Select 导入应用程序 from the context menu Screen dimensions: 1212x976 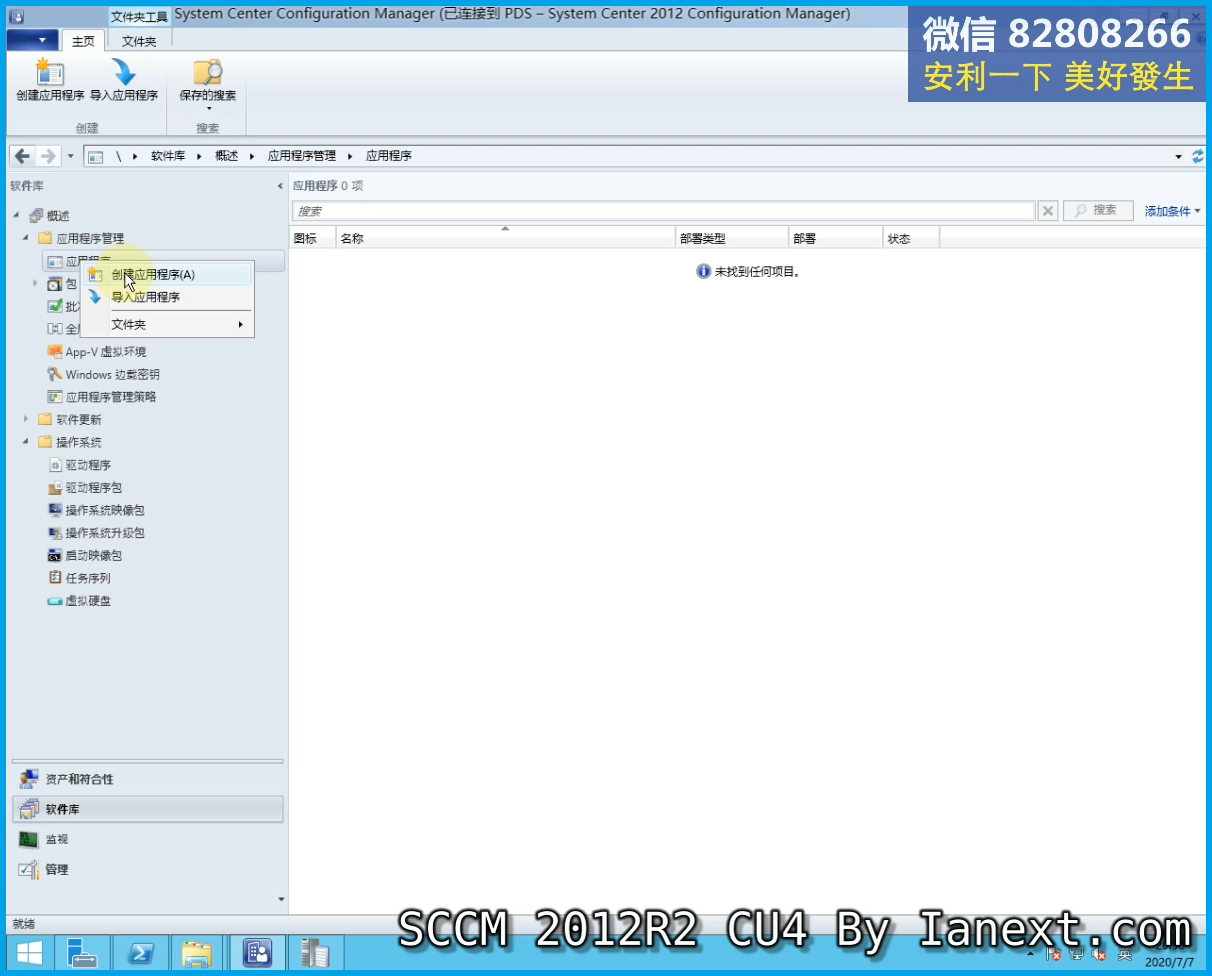(x=167, y=297)
